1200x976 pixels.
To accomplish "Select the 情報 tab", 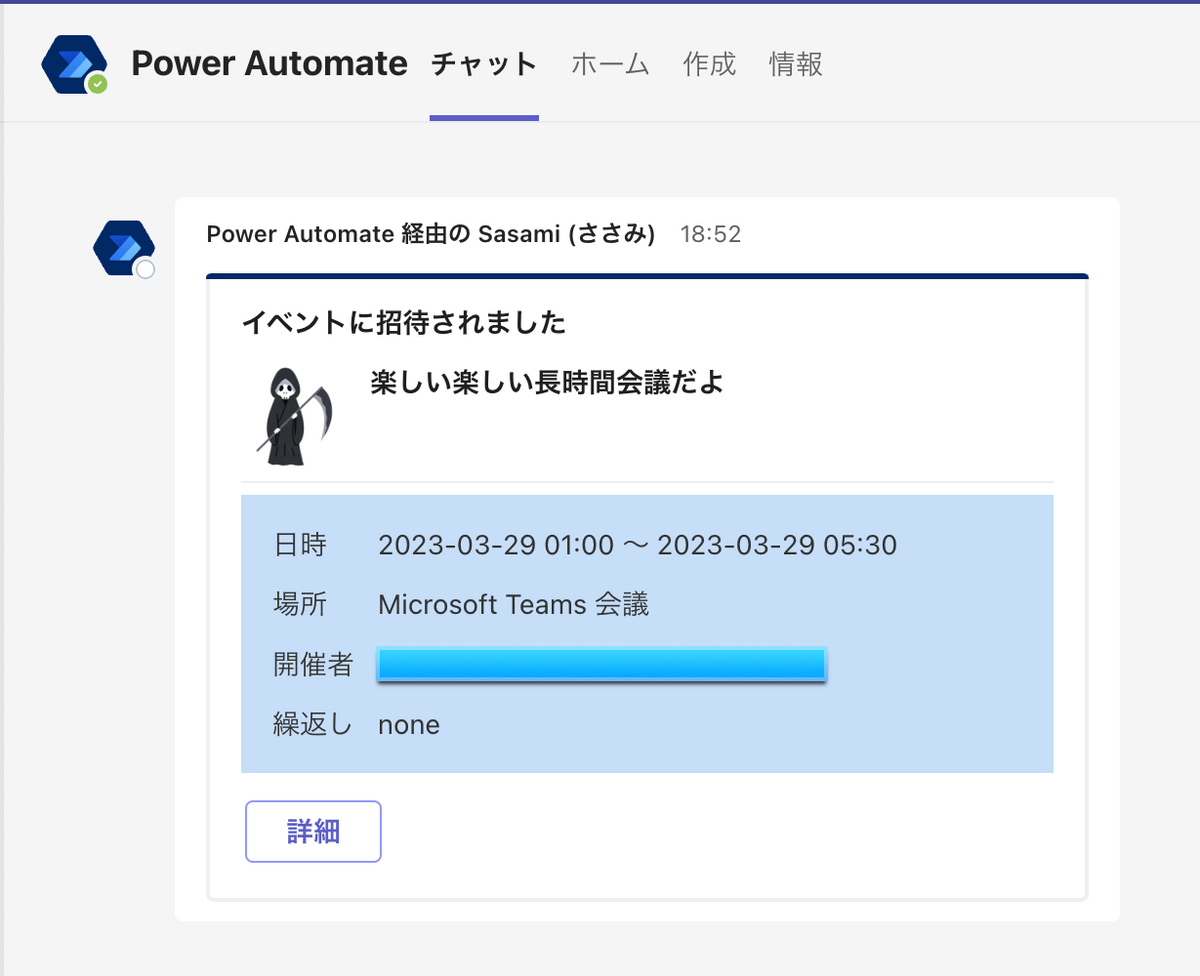I will (794, 64).
